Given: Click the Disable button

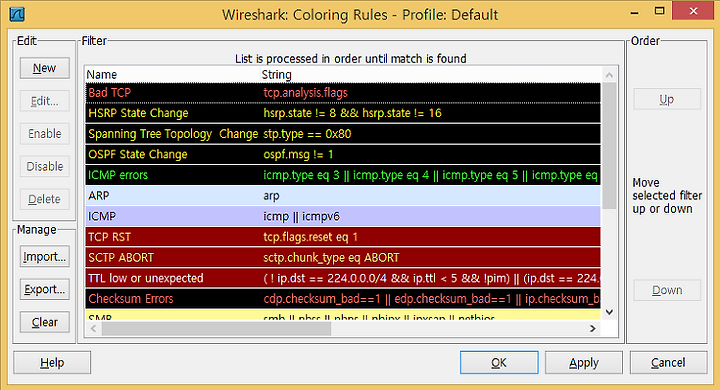Looking at the screenshot, I should 45,166.
